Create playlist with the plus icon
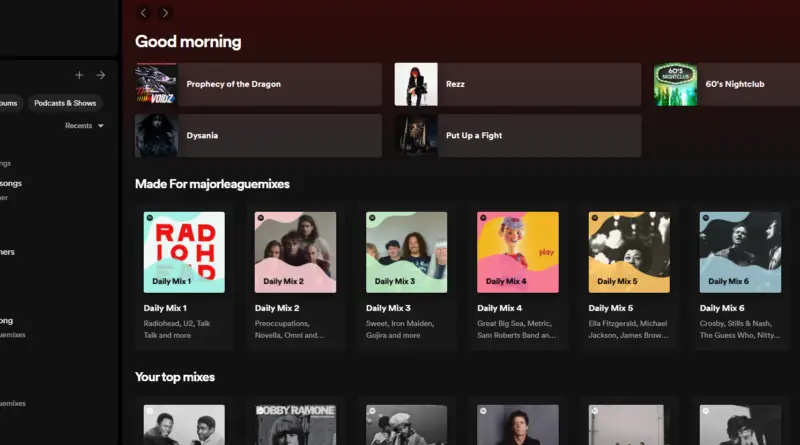The image size is (800, 445). coord(79,75)
